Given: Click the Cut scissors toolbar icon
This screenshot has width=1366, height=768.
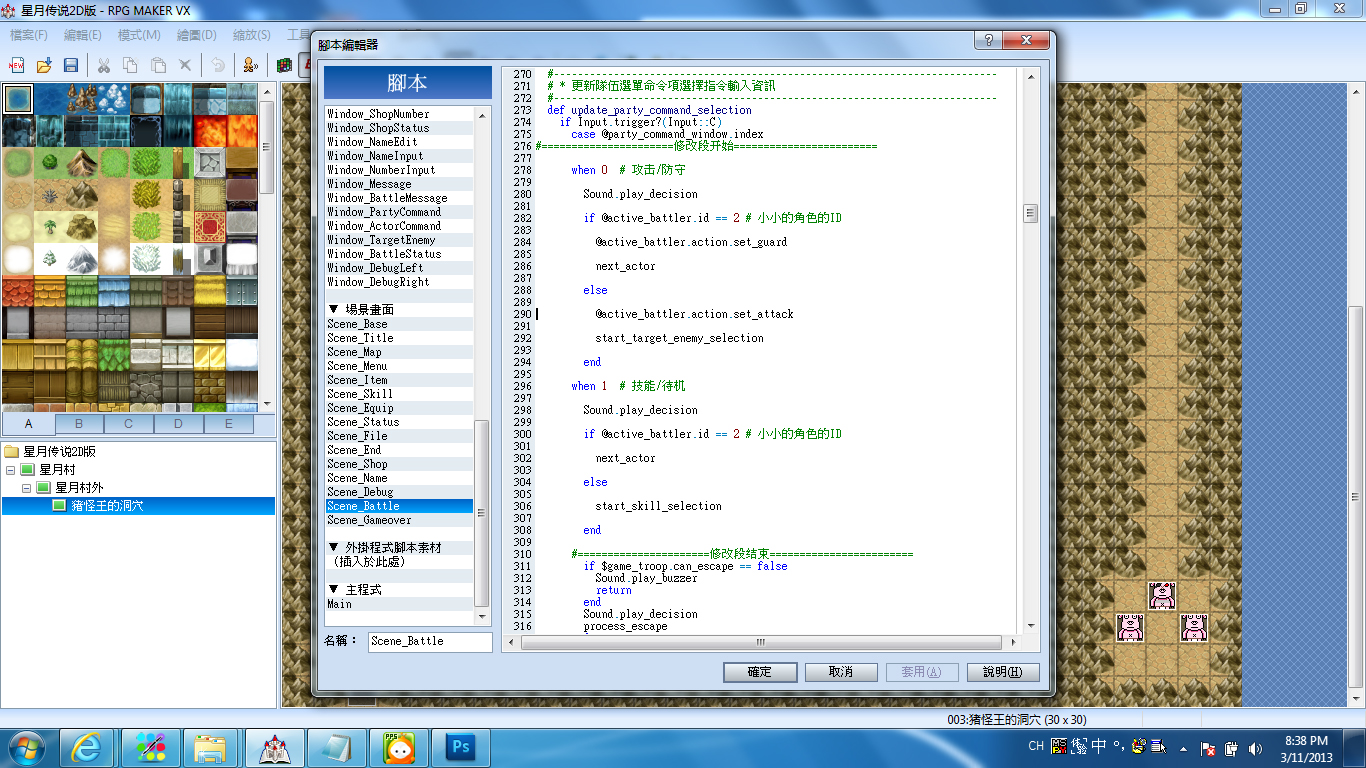Looking at the screenshot, I should (103, 65).
